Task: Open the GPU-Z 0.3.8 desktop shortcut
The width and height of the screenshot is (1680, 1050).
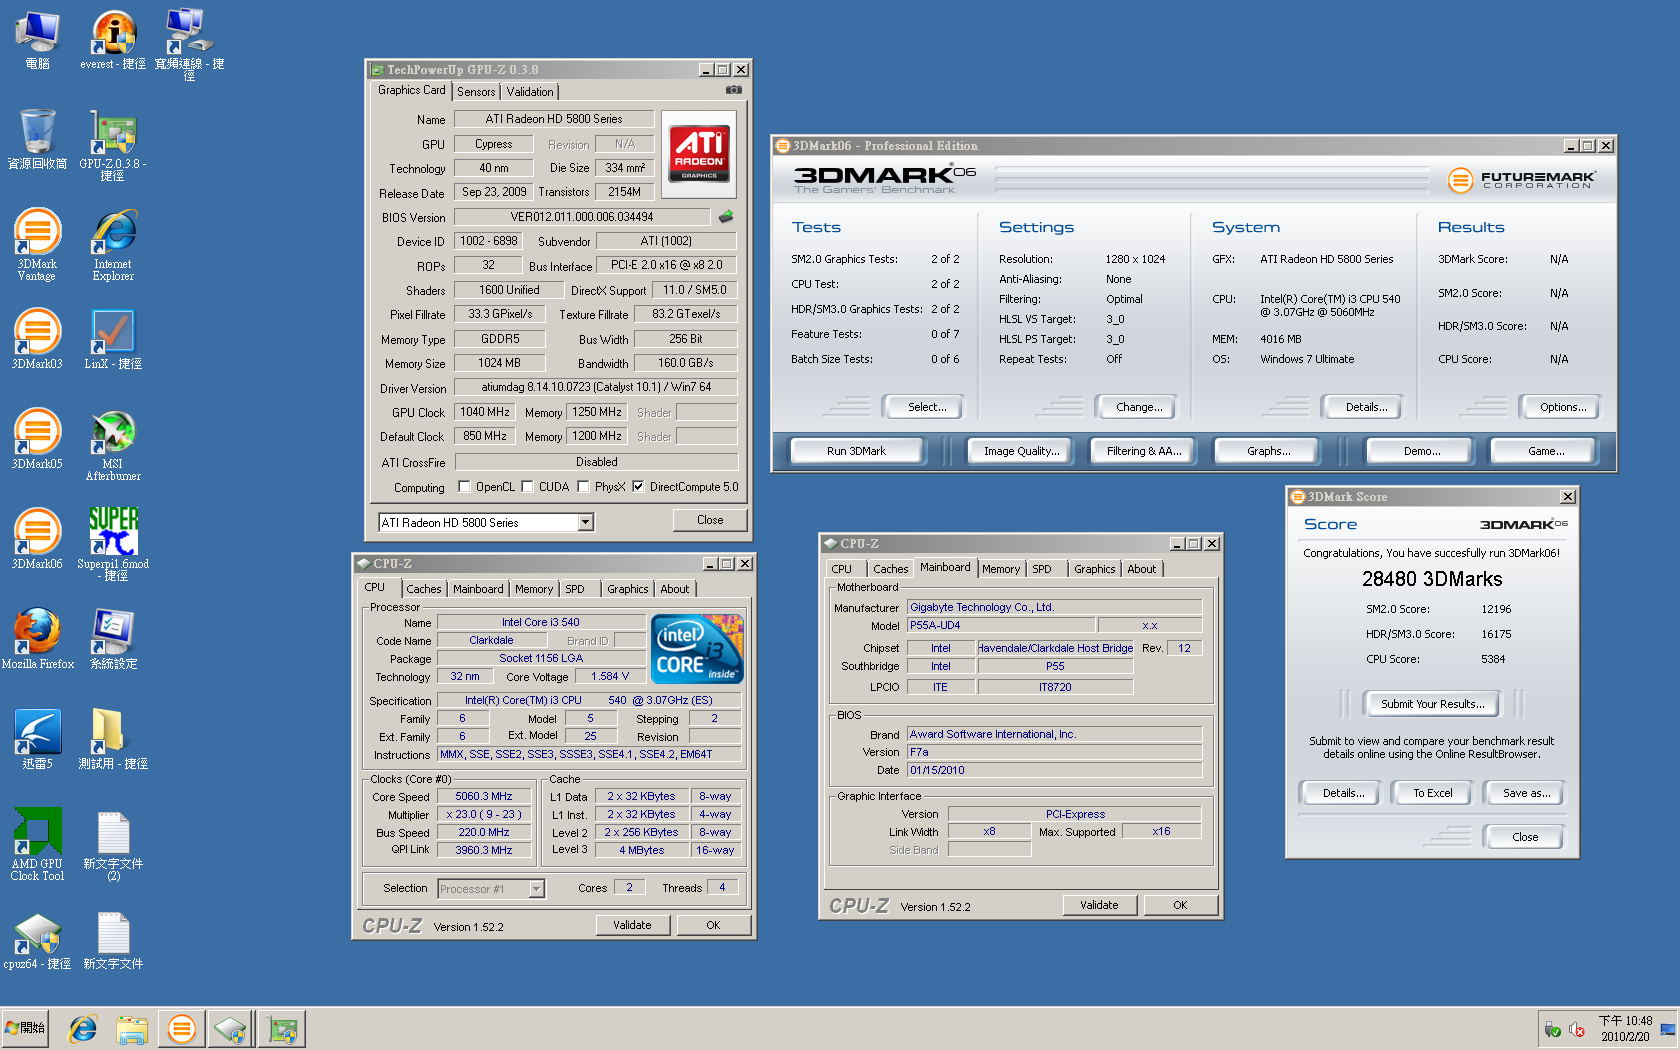Action: [x=113, y=145]
